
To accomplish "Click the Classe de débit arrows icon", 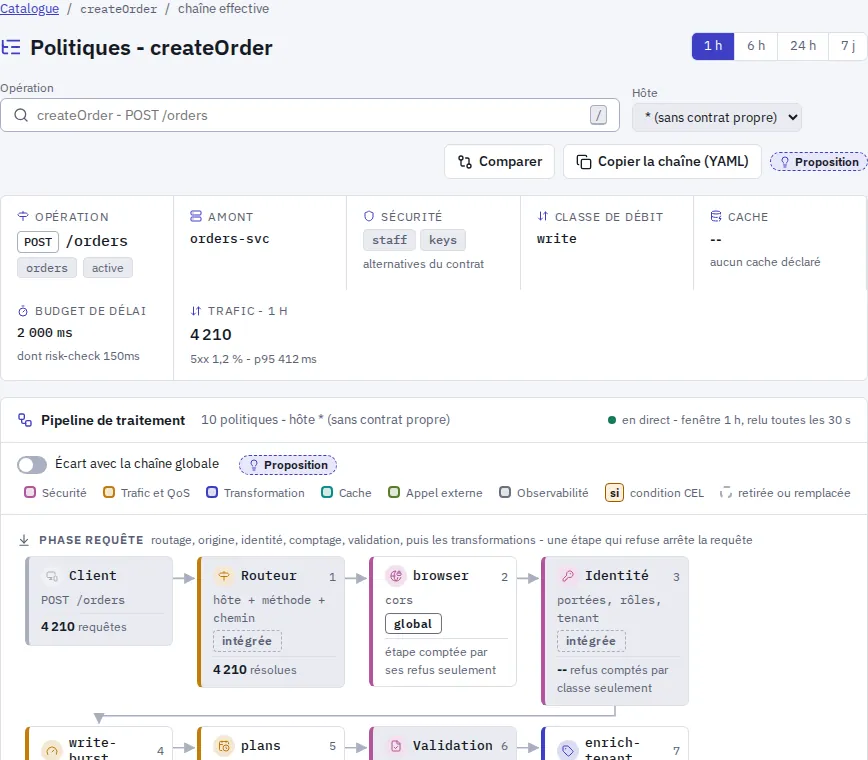I will (x=543, y=216).
